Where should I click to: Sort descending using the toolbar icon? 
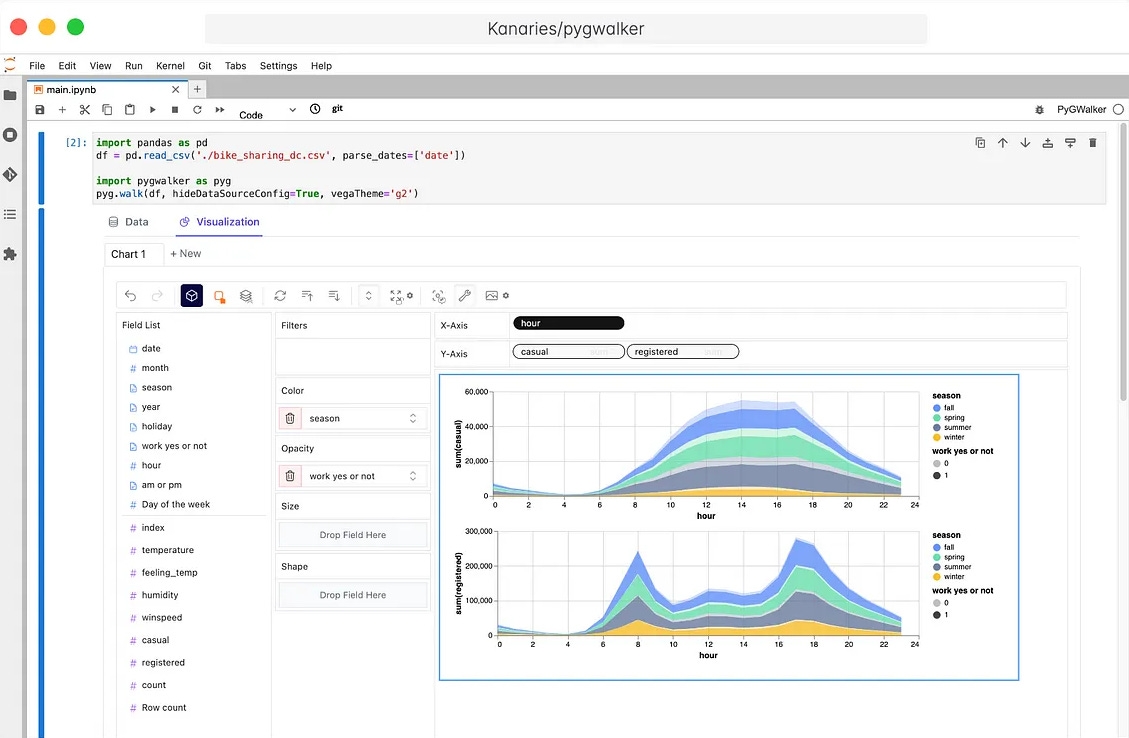click(334, 296)
